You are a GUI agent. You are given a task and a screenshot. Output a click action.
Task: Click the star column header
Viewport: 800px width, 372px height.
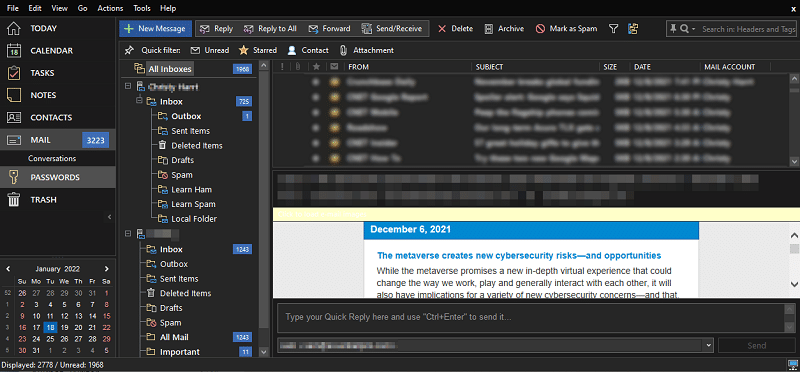click(x=316, y=67)
